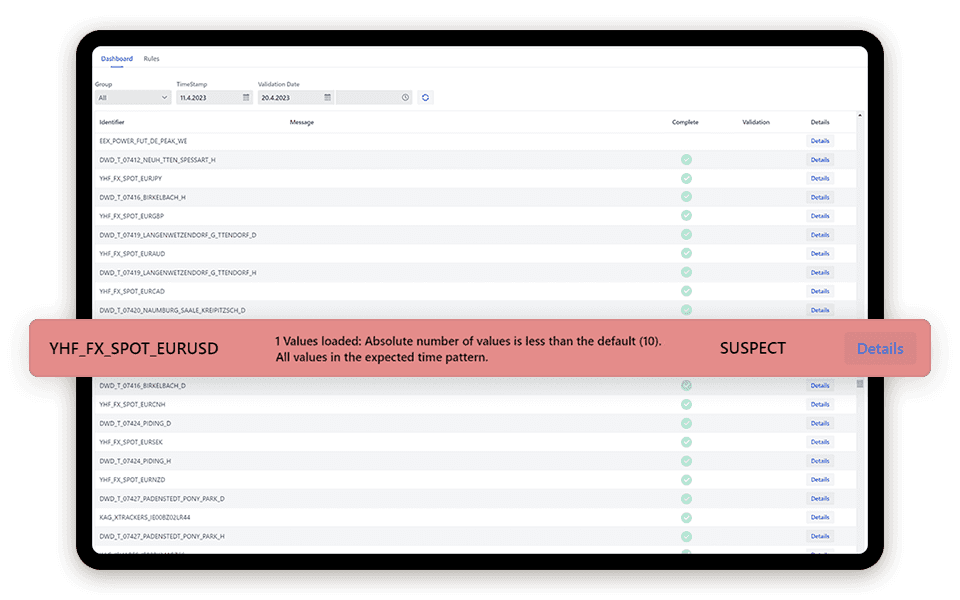Click Details for YHF_FX_SPOT_EURGBP

[x=820, y=216]
